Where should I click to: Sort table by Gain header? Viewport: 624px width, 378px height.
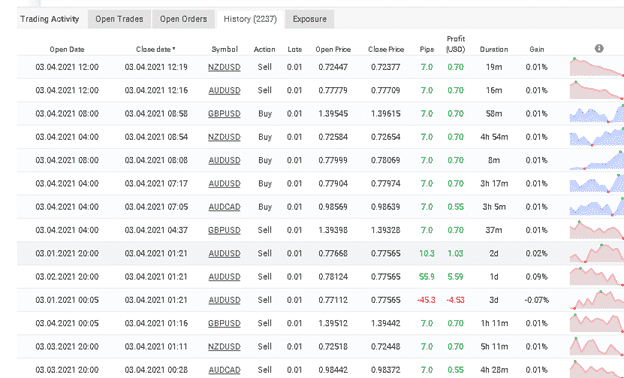pyautogui.click(x=536, y=49)
